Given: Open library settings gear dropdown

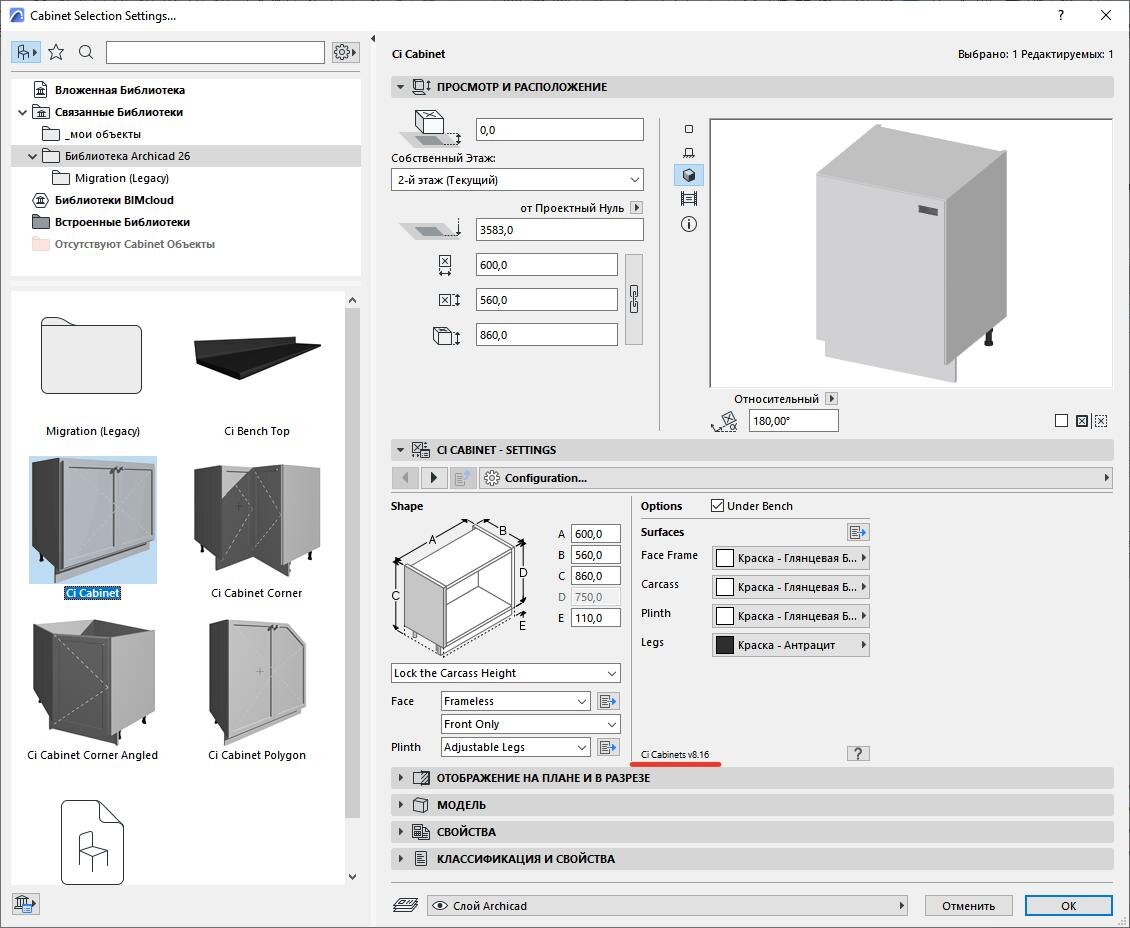Looking at the screenshot, I should pos(345,52).
